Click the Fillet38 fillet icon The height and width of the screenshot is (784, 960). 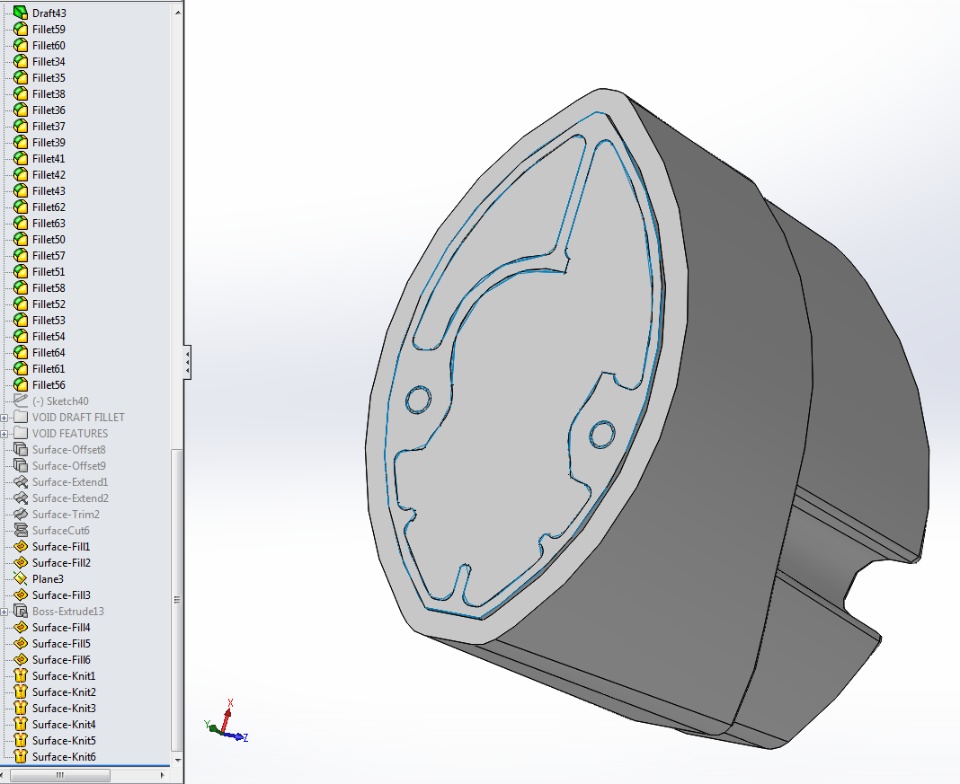pyautogui.click(x=21, y=94)
